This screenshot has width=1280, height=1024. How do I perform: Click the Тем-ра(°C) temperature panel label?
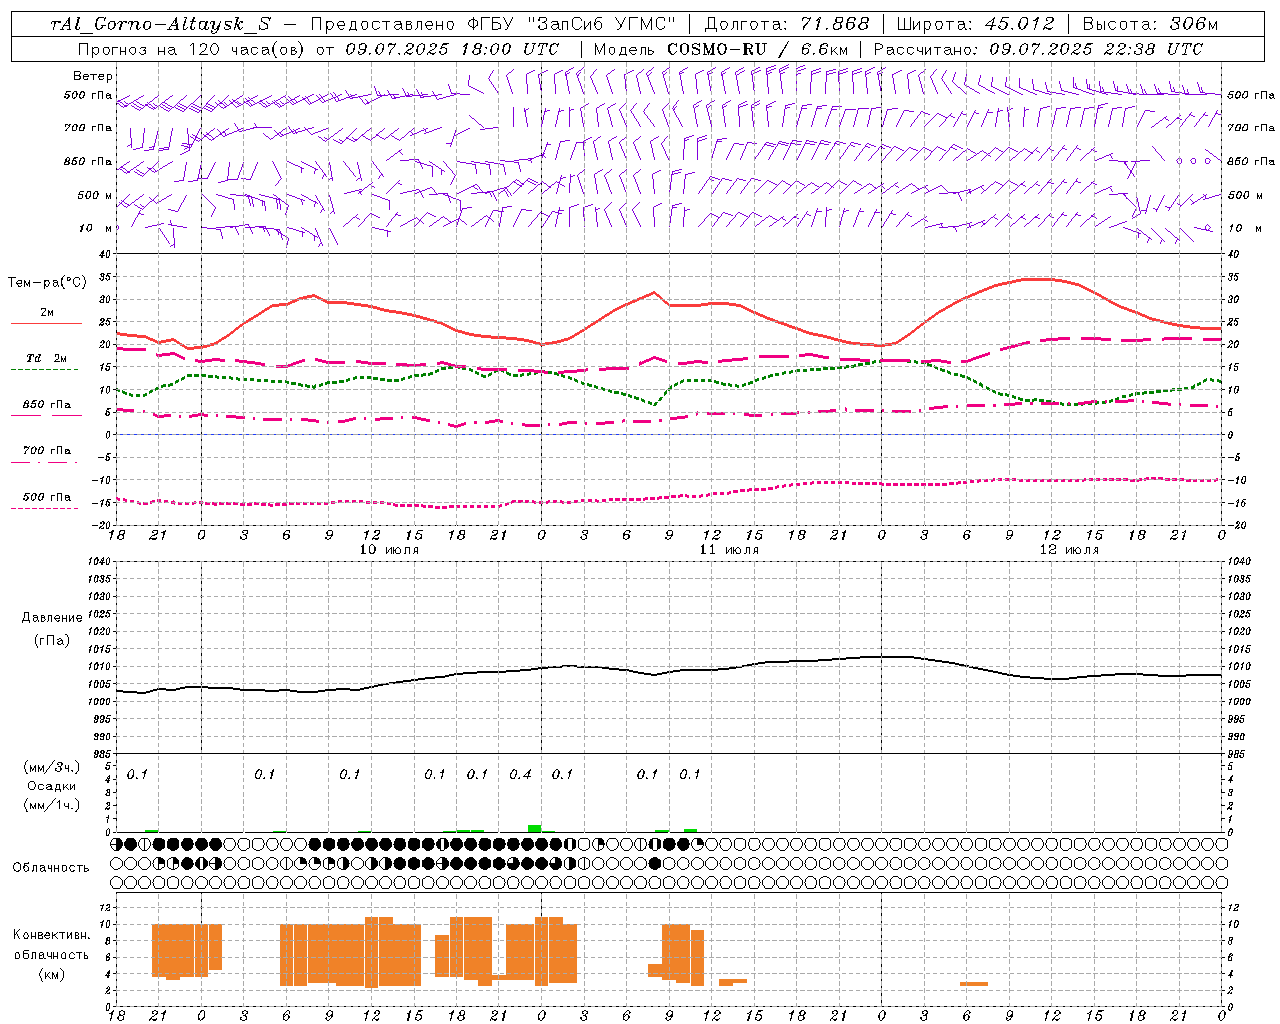pyautogui.click(x=47, y=283)
